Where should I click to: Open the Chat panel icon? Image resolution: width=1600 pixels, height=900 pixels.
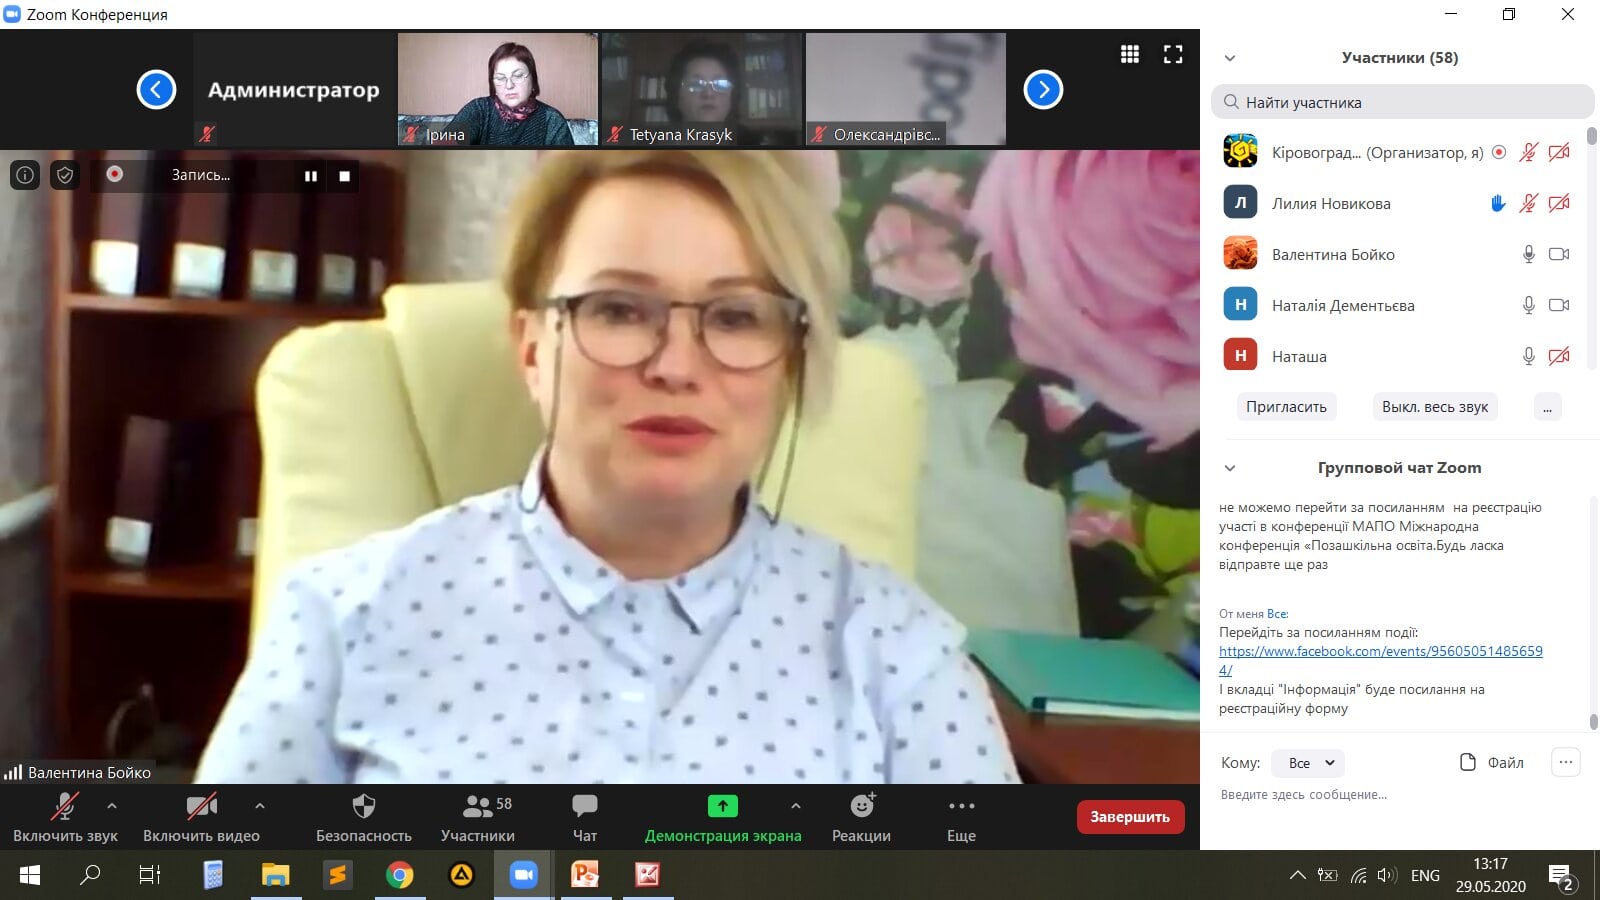[584, 817]
